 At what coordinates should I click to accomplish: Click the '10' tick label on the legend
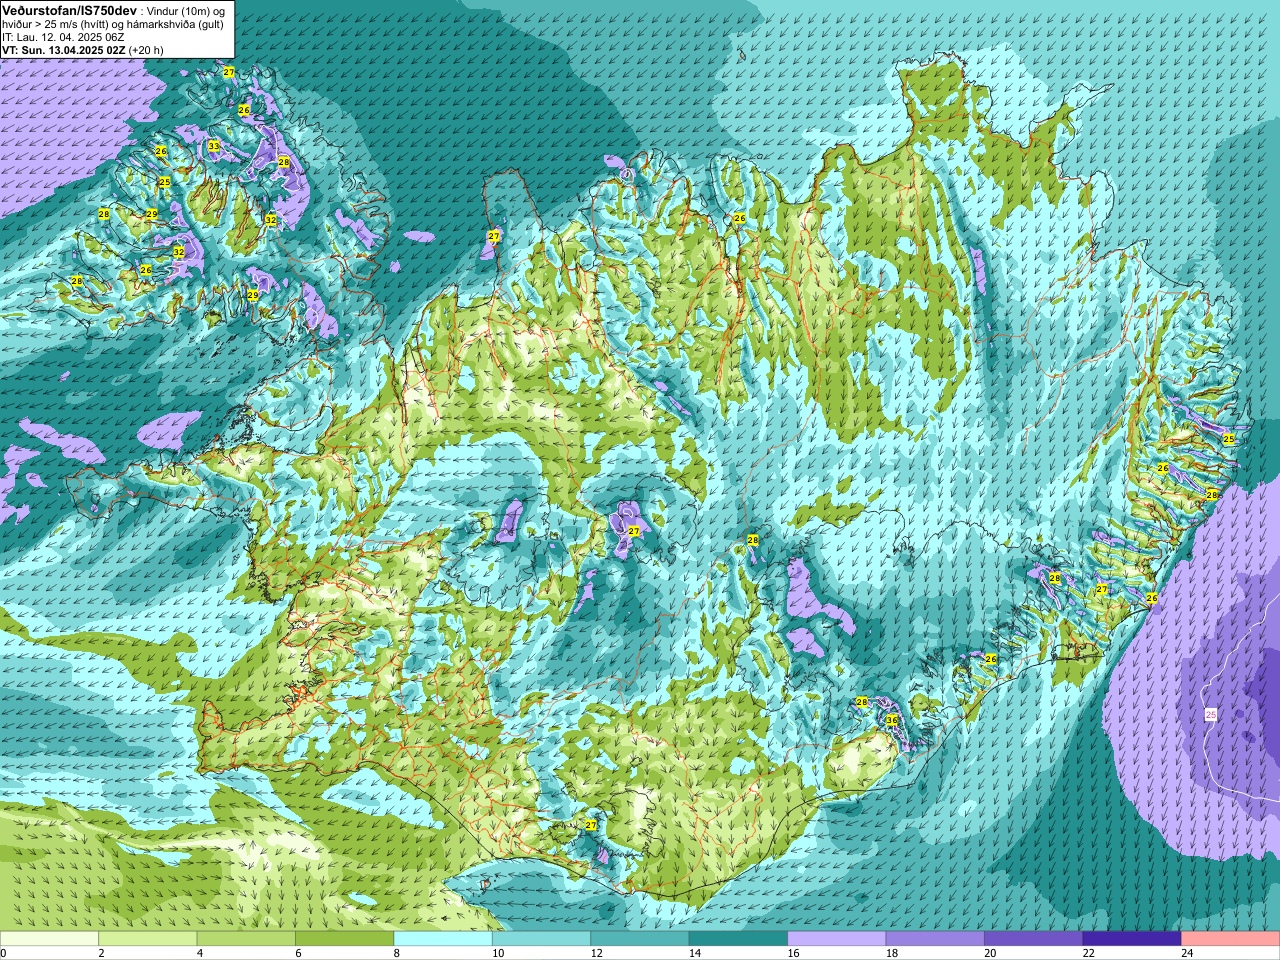(498, 953)
